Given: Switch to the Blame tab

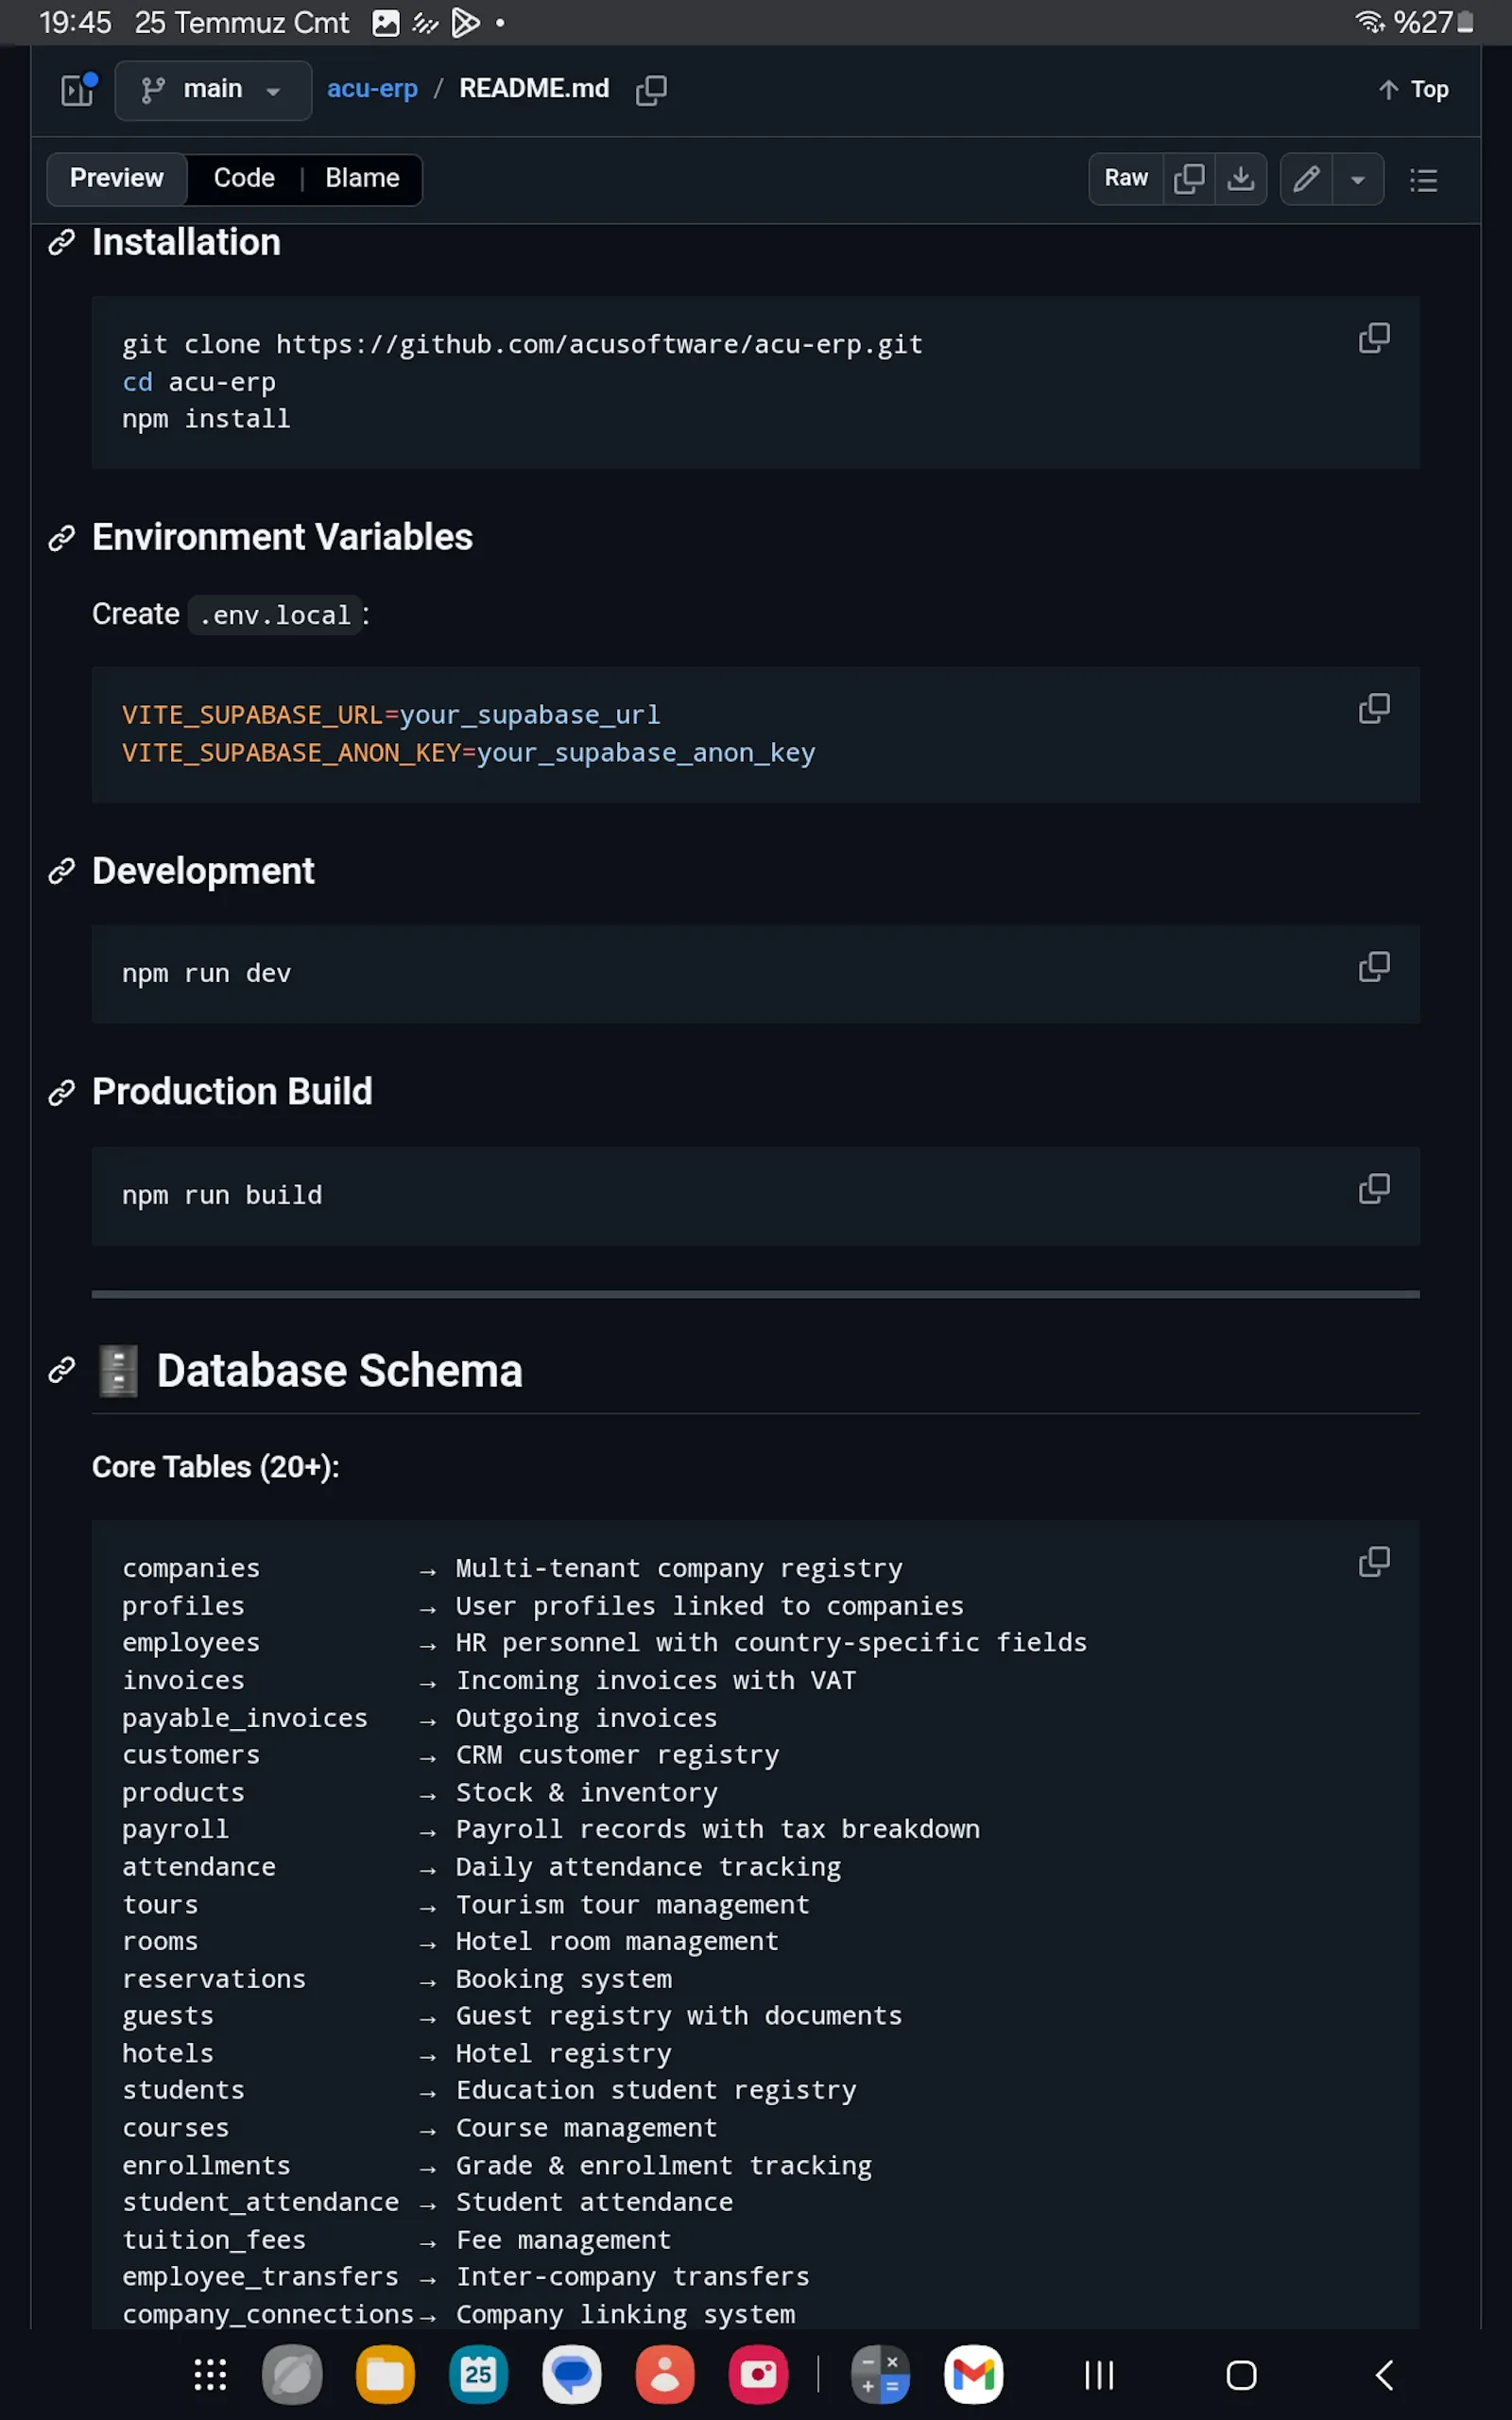Looking at the screenshot, I should click(x=362, y=178).
